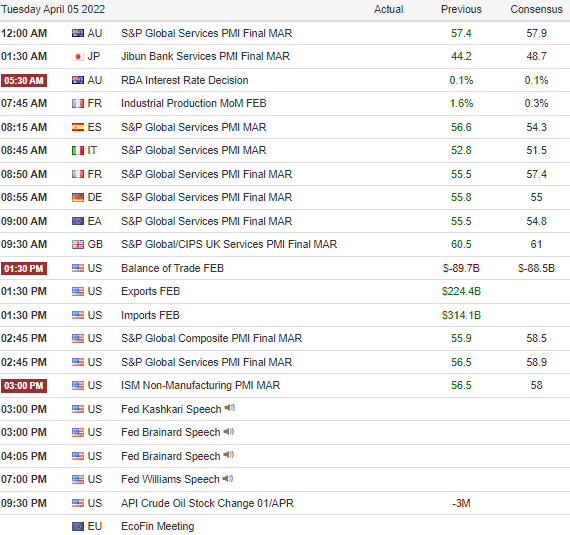570x535 pixels.
Task: Click the Spain flag icon
Action: tap(78, 127)
